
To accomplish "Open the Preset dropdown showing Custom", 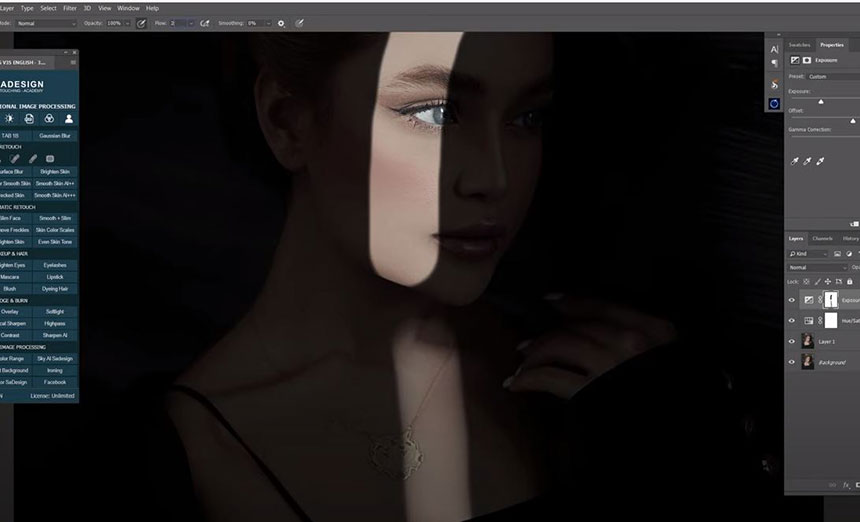I will tap(833, 77).
